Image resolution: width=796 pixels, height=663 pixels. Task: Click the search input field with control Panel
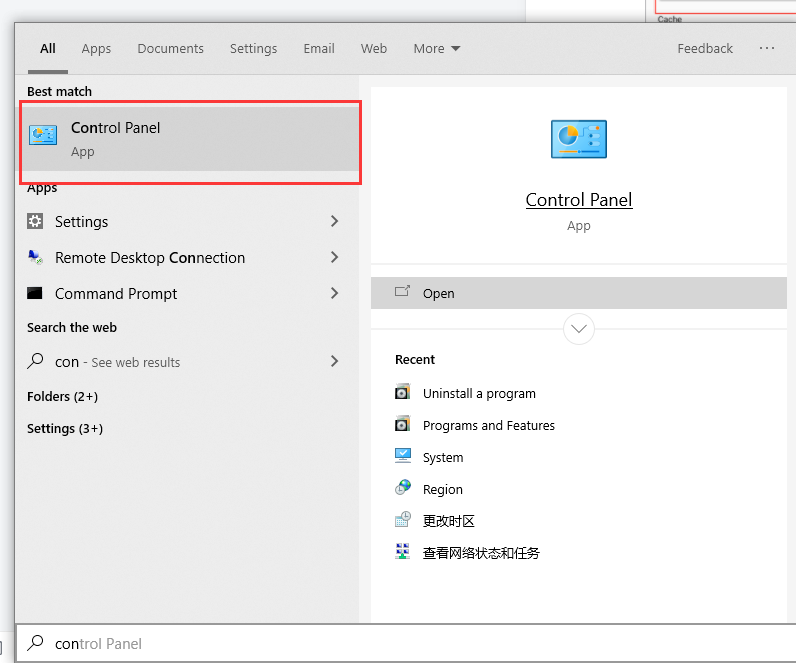click(x=406, y=643)
